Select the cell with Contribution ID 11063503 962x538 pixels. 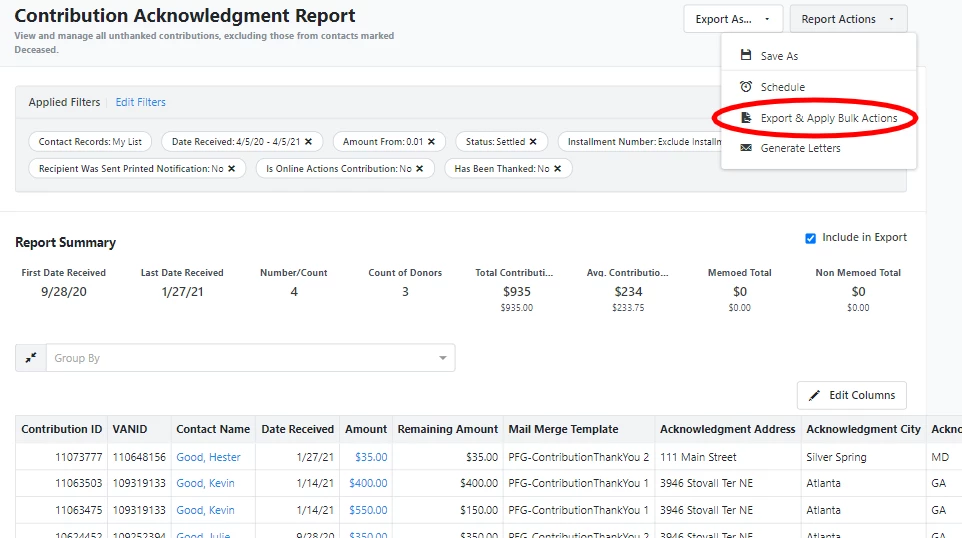pos(61,483)
